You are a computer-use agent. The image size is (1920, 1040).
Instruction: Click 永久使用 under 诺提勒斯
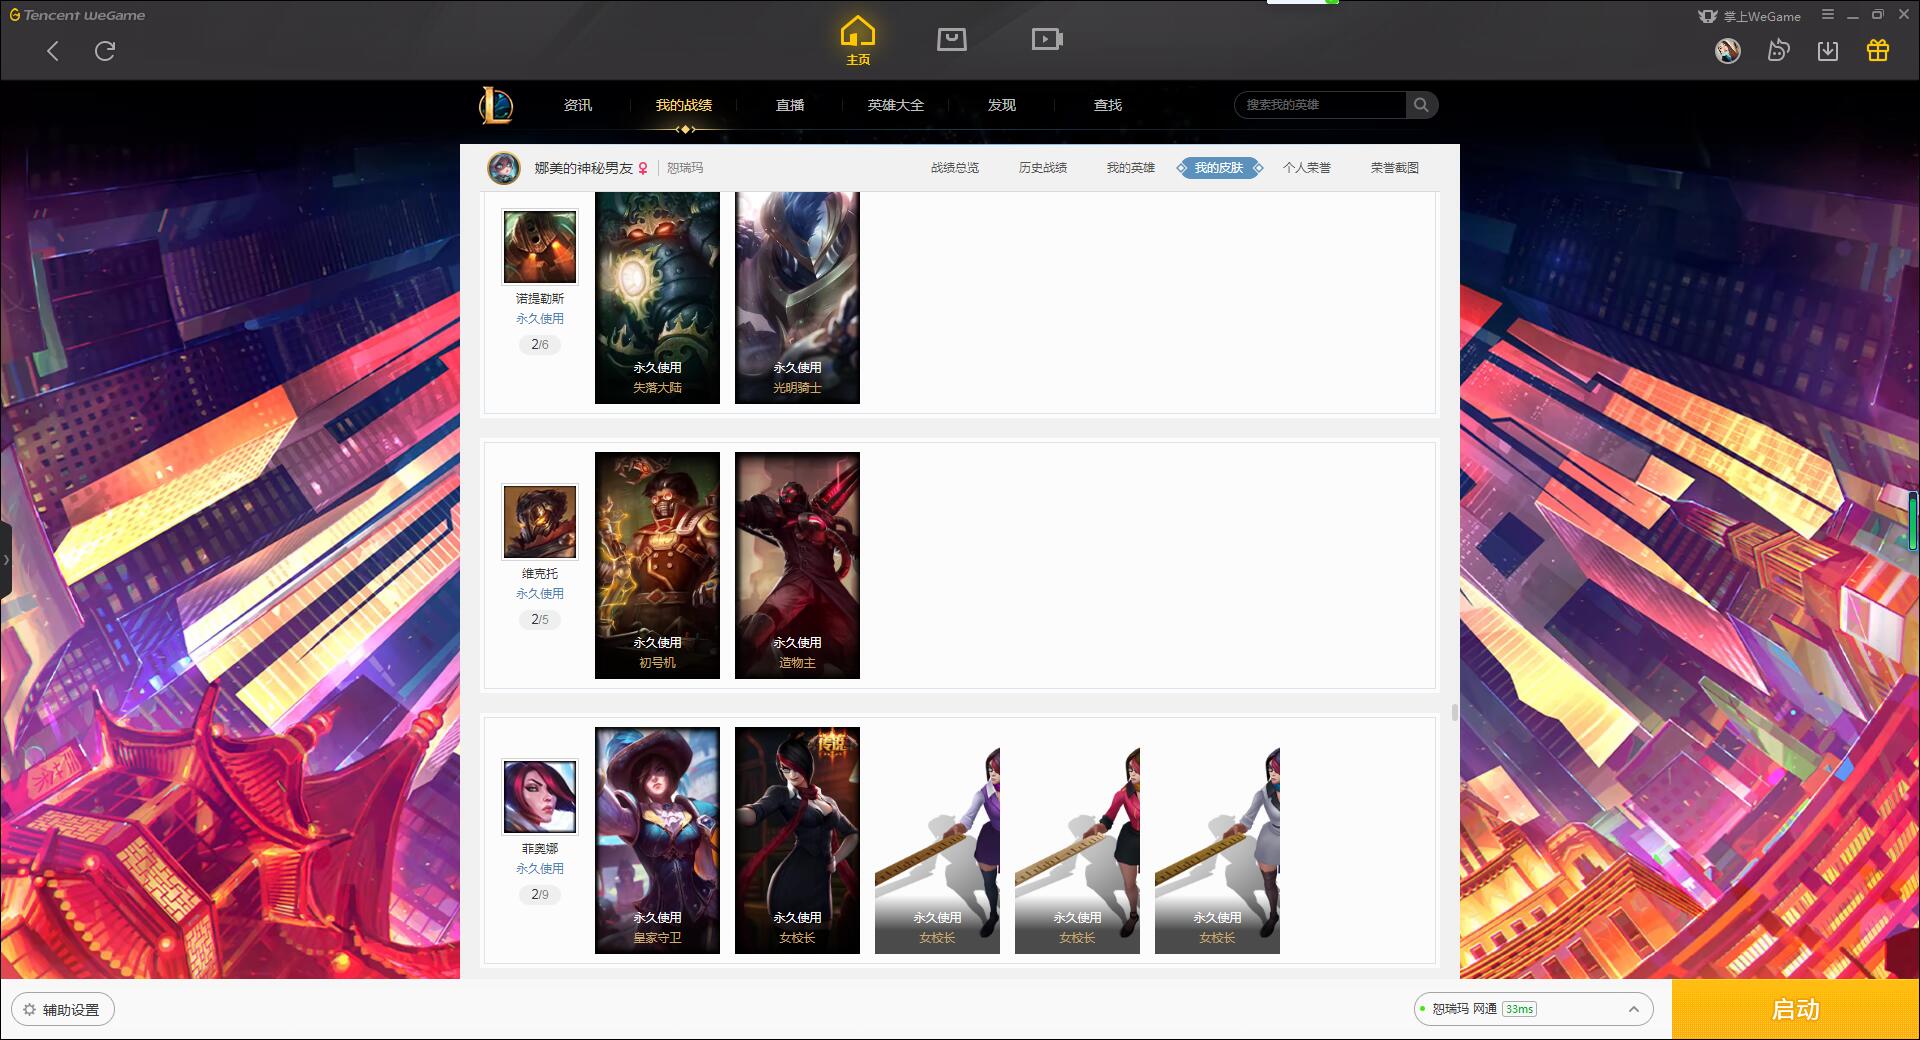(540, 319)
